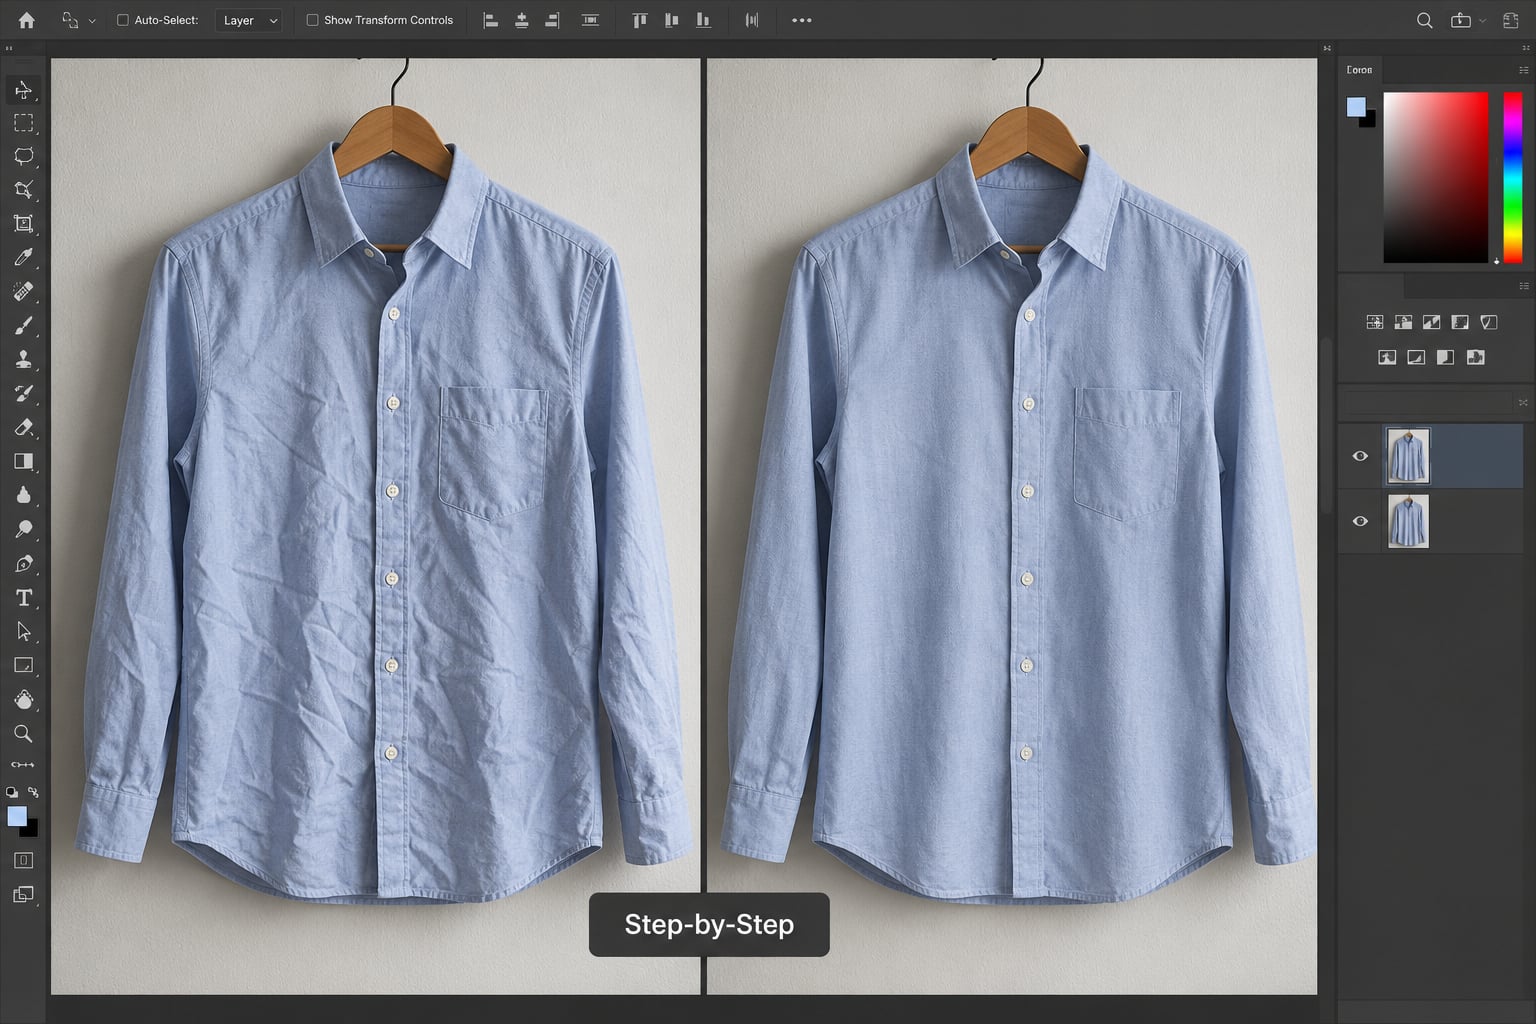Select the Eyedropper tool

23,257
